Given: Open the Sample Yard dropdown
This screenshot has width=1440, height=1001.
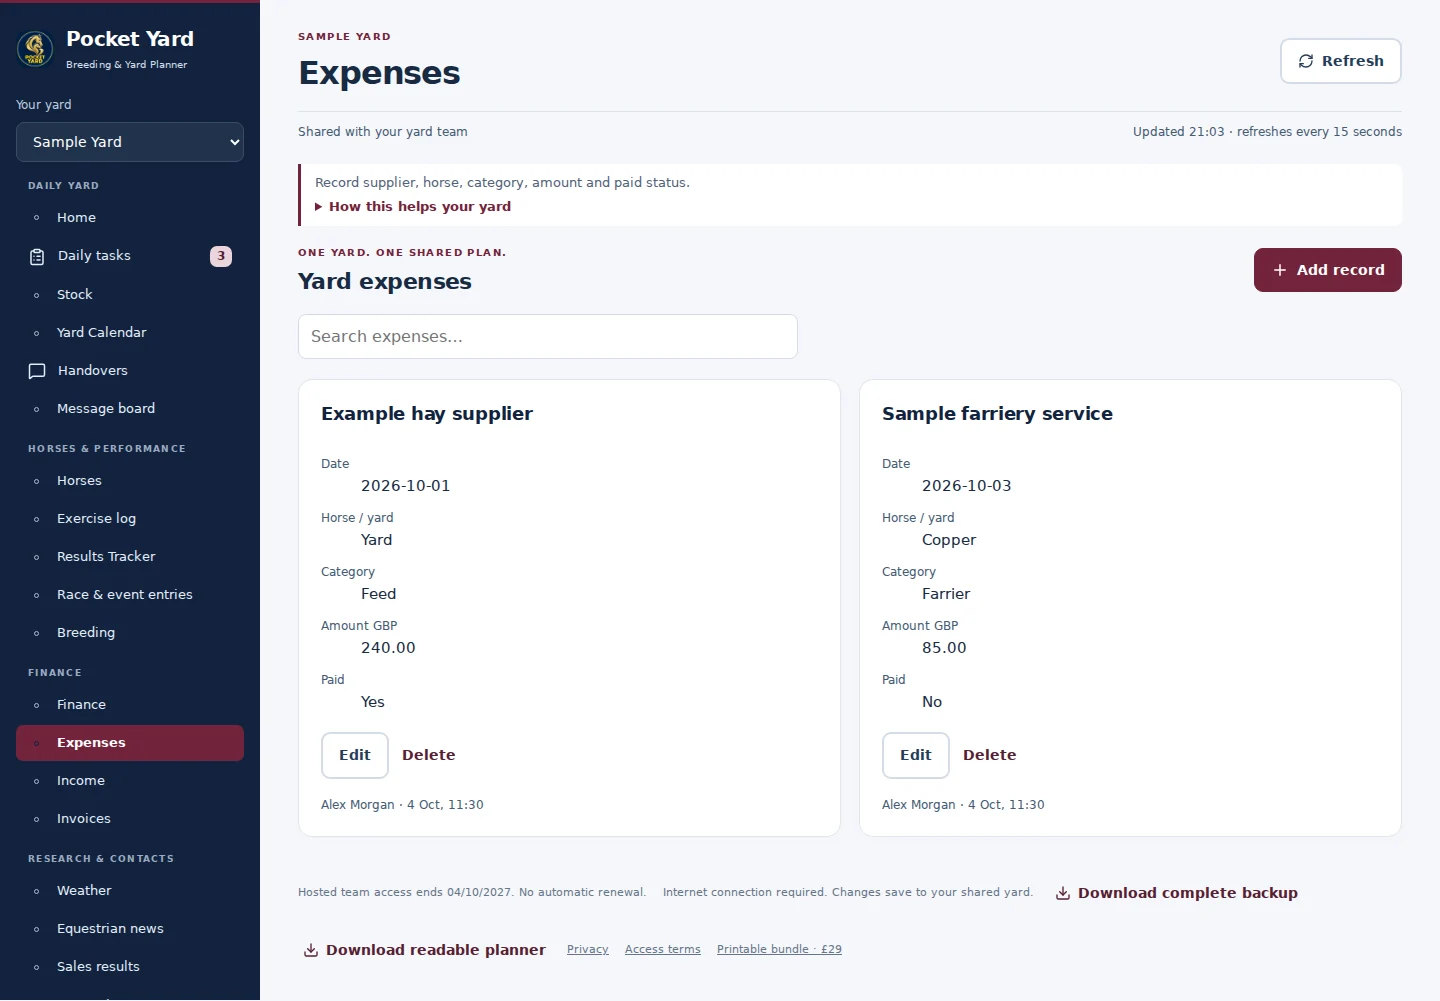Looking at the screenshot, I should (x=130, y=142).
